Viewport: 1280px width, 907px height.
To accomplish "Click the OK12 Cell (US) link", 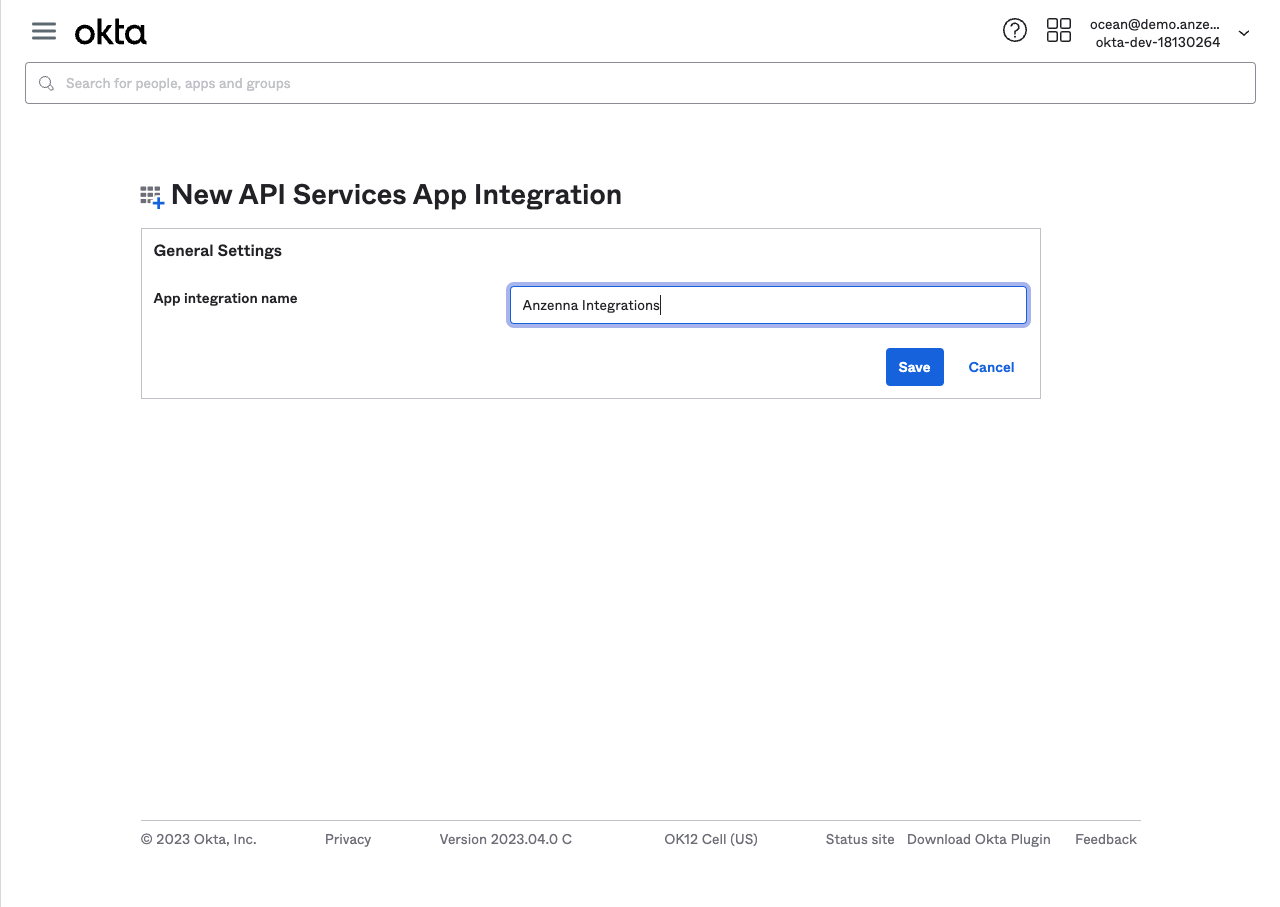I will tap(710, 839).
